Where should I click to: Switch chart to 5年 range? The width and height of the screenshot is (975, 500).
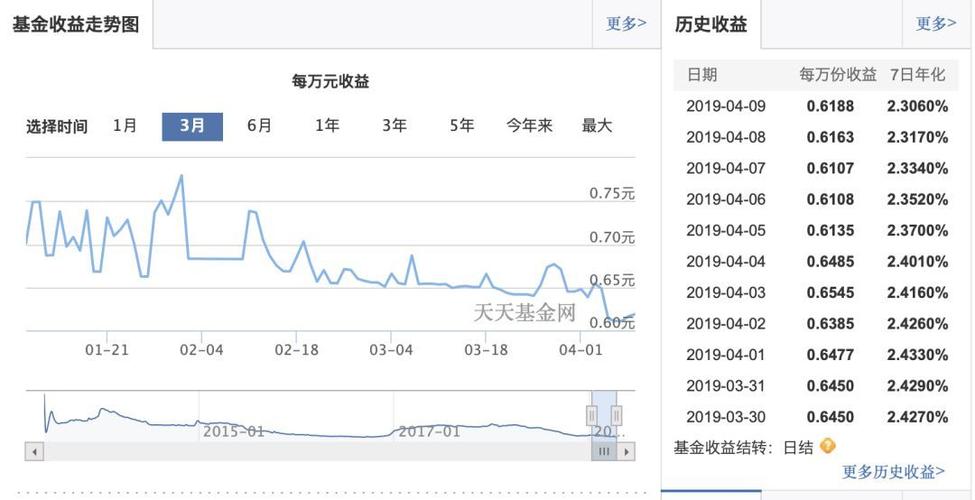click(x=461, y=125)
